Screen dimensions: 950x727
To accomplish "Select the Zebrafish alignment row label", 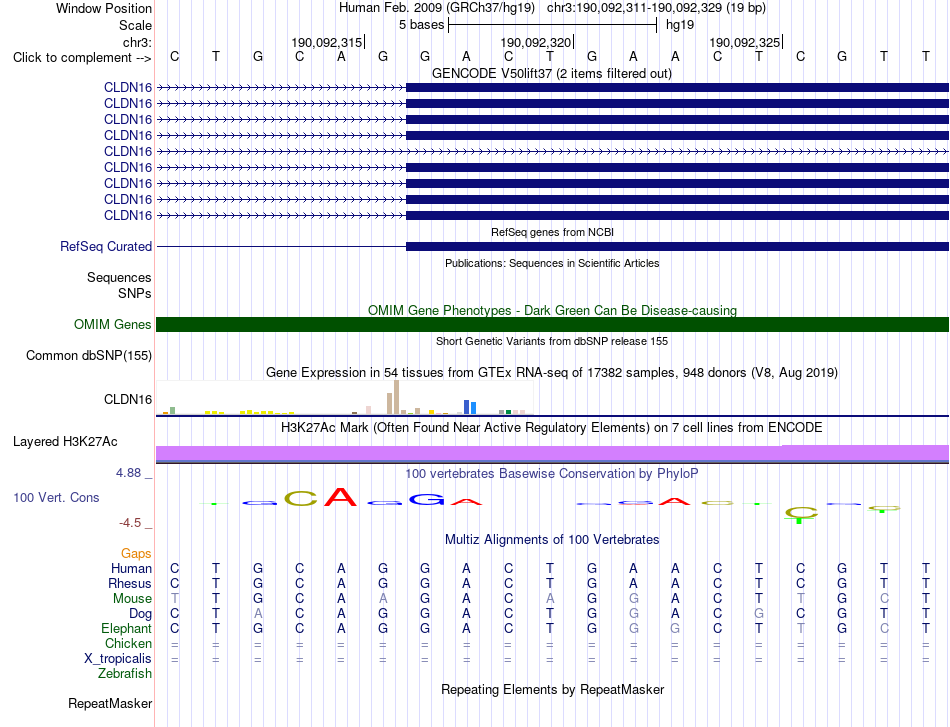I will click(125, 674).
